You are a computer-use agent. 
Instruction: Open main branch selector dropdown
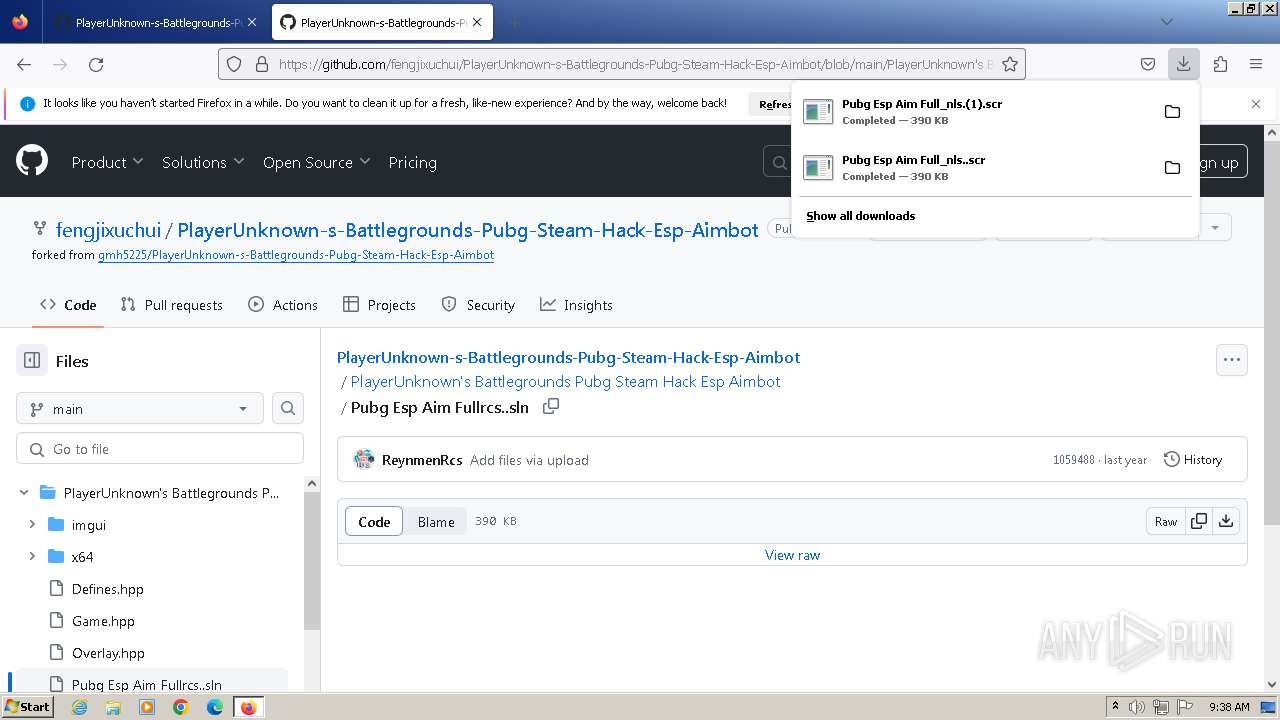tap(140, 408)
